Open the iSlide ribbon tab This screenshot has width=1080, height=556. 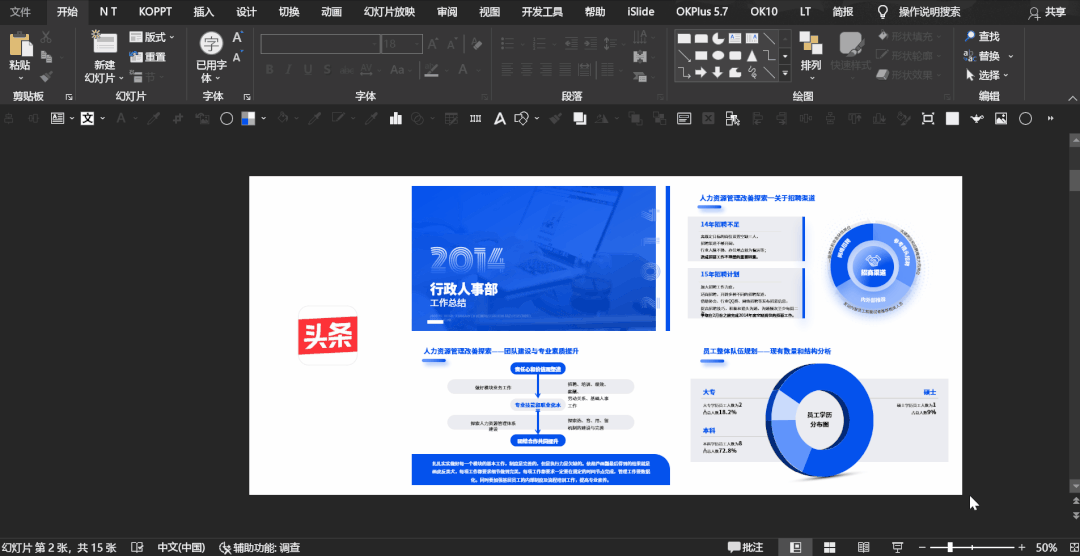[x=641, y=12]
